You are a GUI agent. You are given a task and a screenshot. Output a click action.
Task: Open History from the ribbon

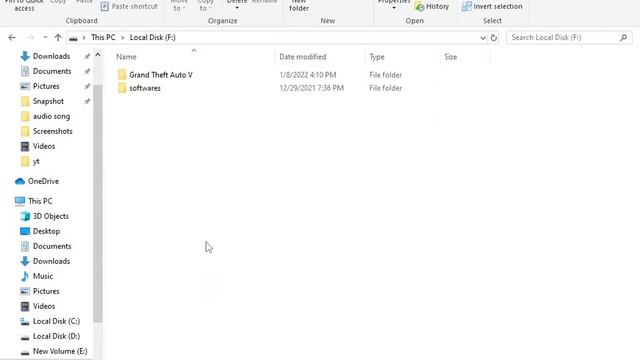pyautogui.click(x=431, y=7)
